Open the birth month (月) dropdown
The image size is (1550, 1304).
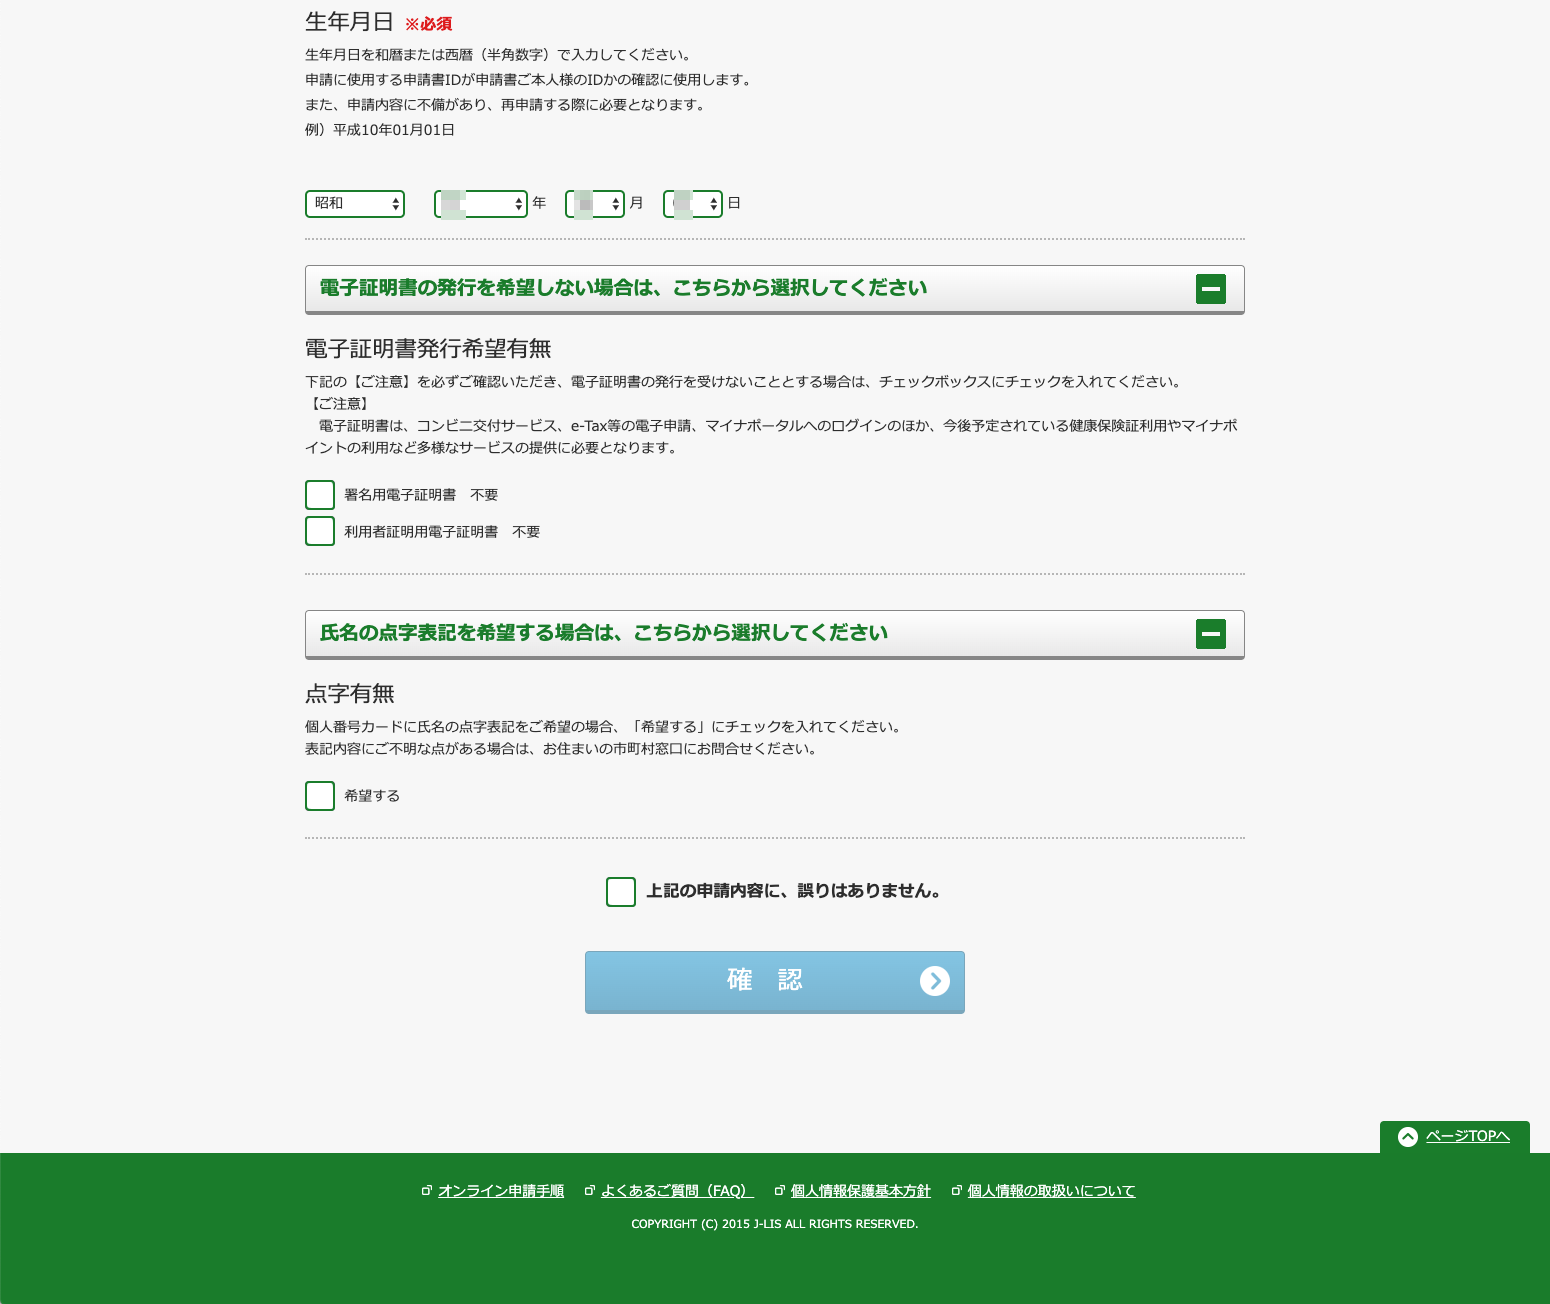(595, 204)
